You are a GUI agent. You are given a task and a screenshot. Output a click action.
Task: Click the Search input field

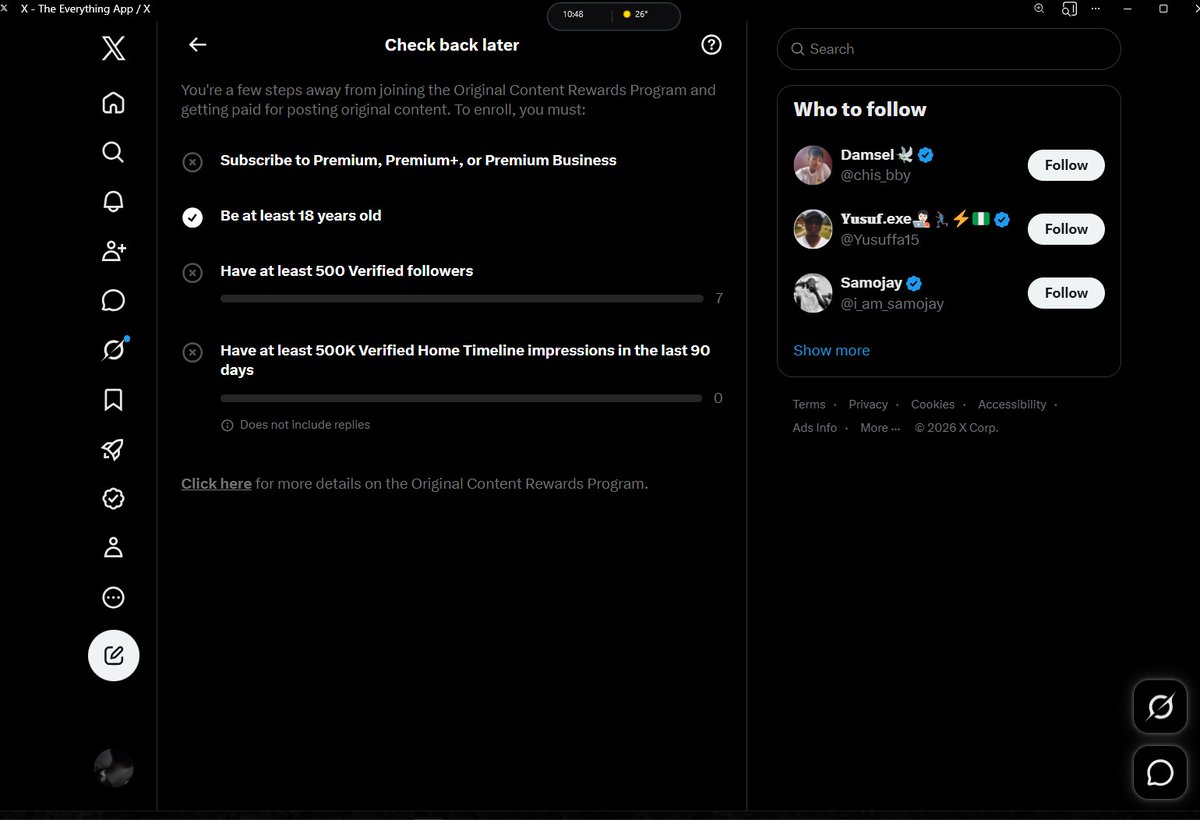click(x=949, y=49)
